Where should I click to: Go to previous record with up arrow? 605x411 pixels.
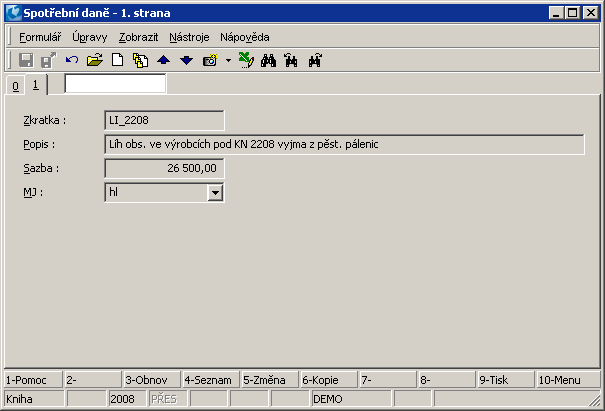(x=164, y=60)
